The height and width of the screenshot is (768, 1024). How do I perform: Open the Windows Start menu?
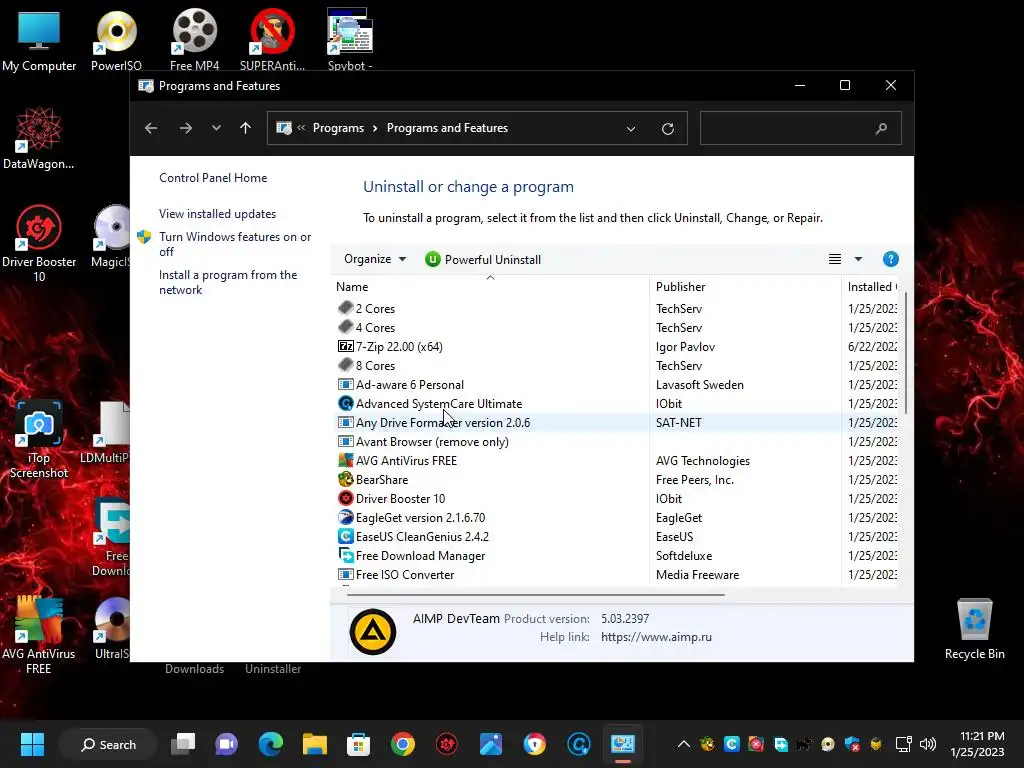coord(32,744)
